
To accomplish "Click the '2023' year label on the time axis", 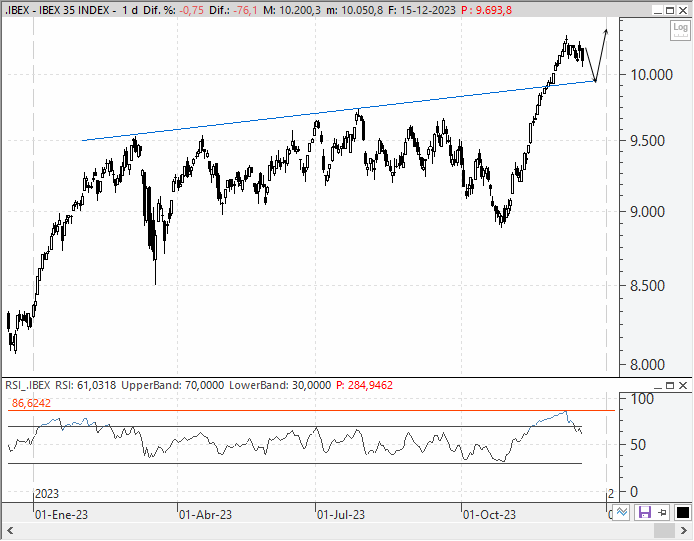I will [x=47, y=494].
